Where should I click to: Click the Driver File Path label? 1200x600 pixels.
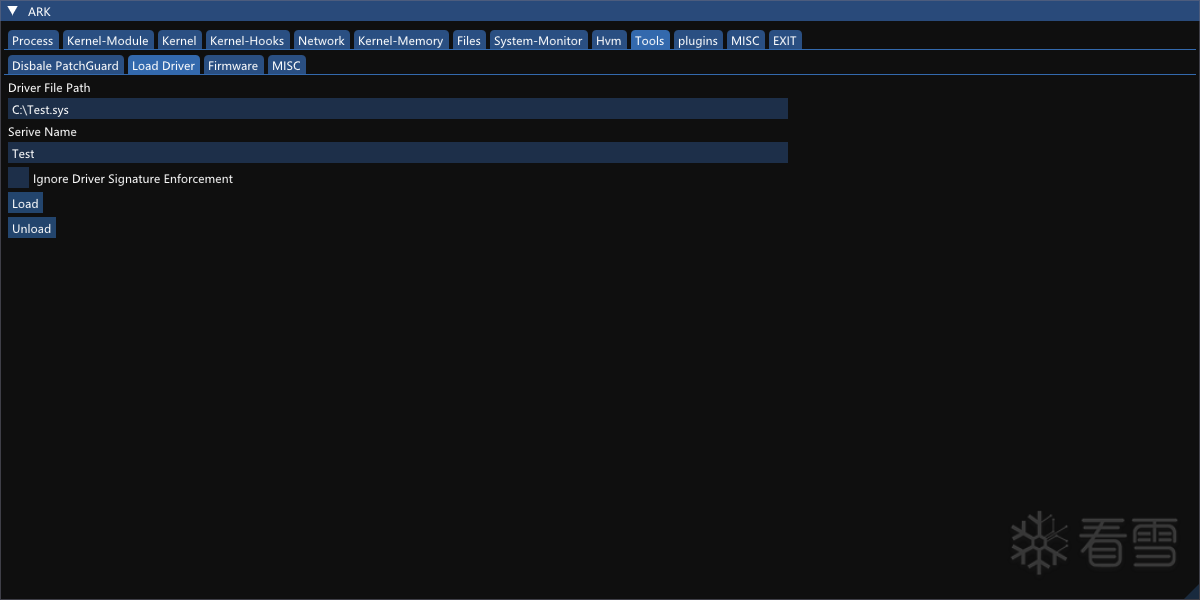(x=50, y=88)
